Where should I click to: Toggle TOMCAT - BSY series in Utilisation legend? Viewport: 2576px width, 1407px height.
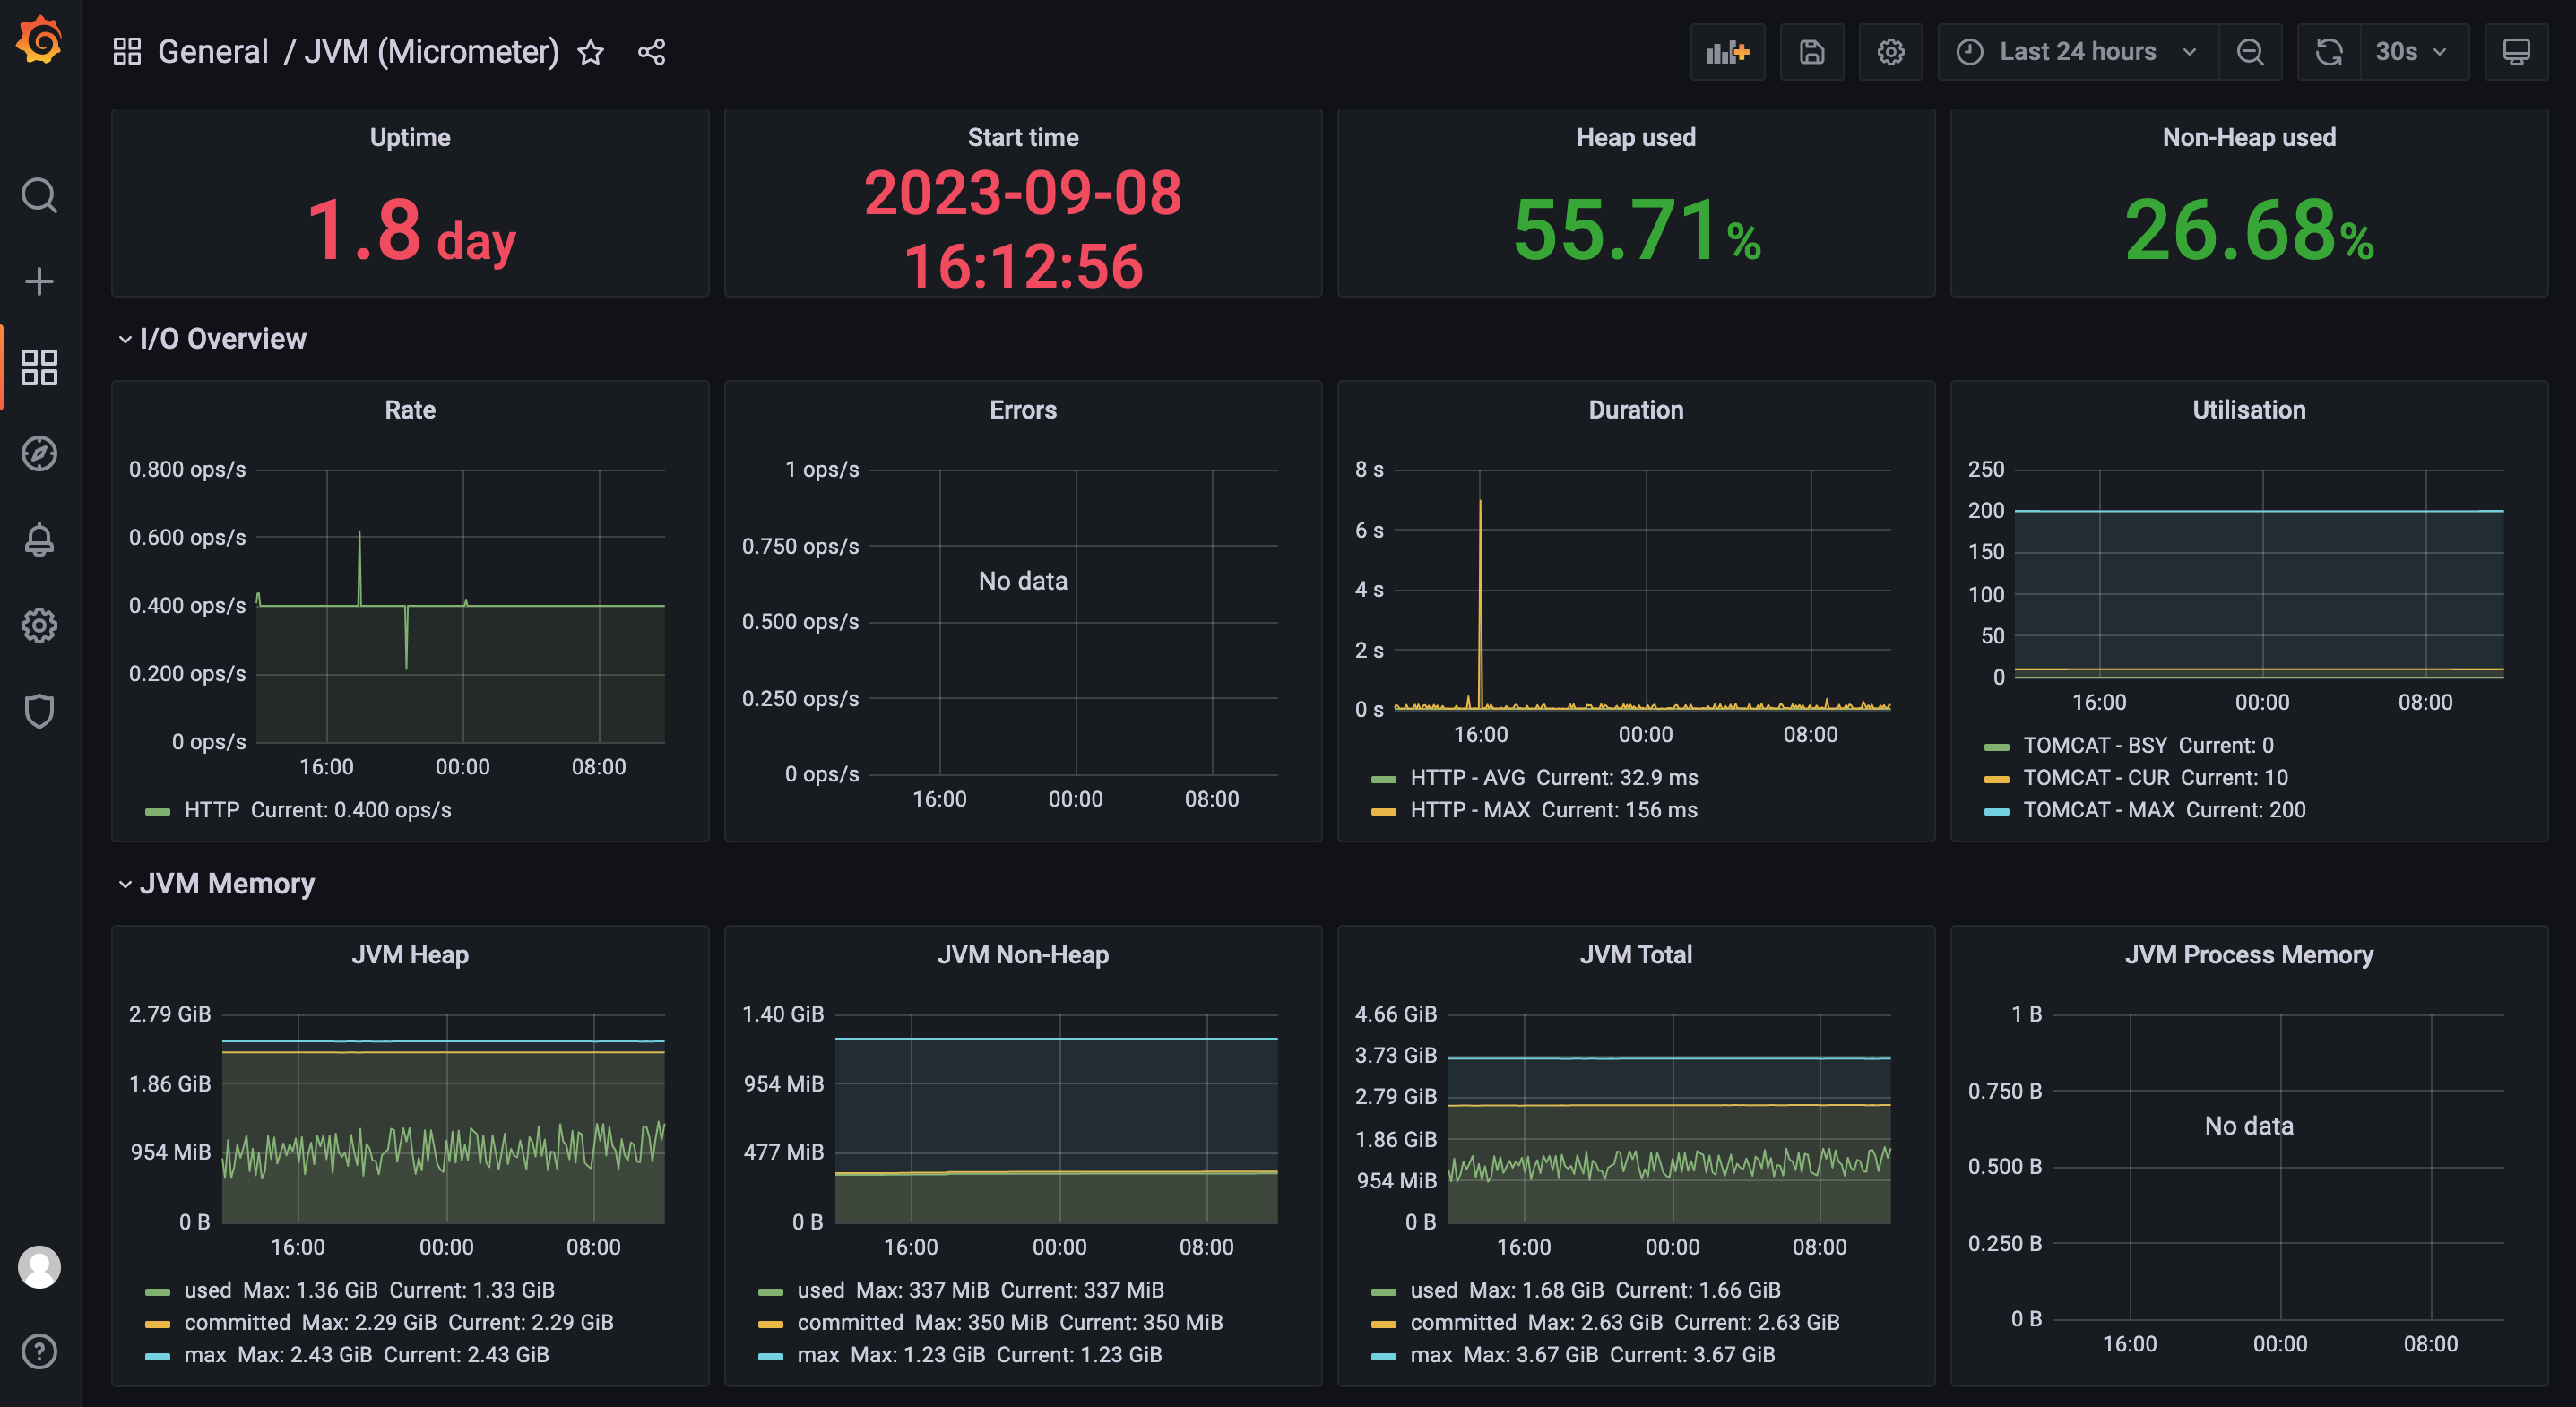tap(2095, 745)
